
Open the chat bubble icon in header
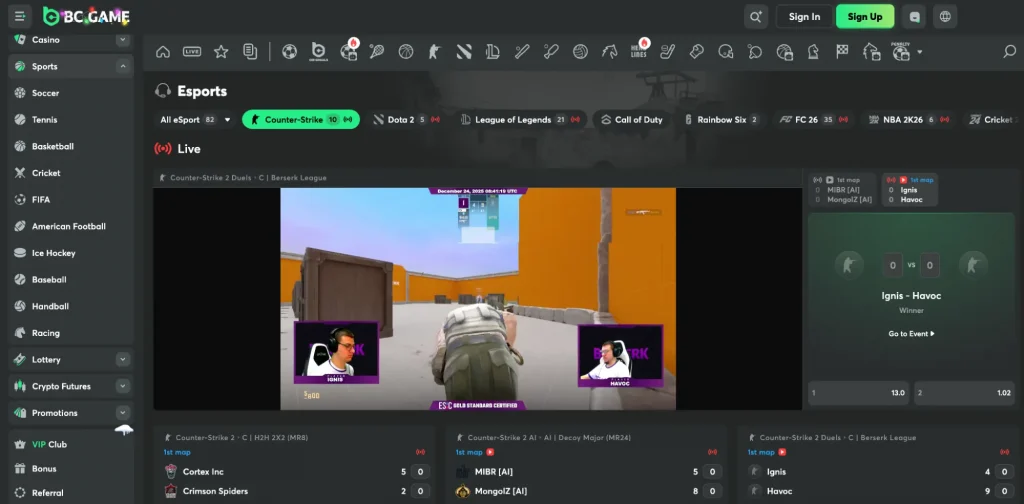912,16
